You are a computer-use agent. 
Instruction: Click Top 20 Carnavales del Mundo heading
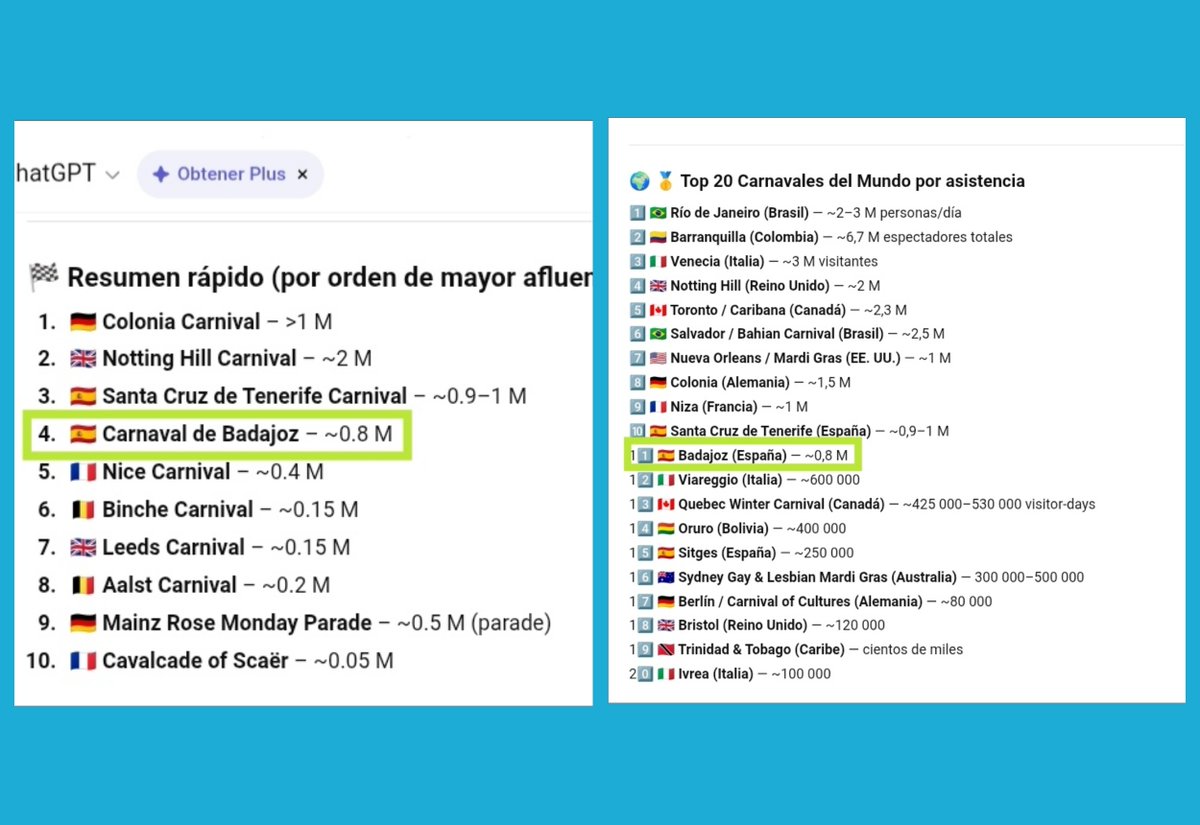[x=852, y=181]
